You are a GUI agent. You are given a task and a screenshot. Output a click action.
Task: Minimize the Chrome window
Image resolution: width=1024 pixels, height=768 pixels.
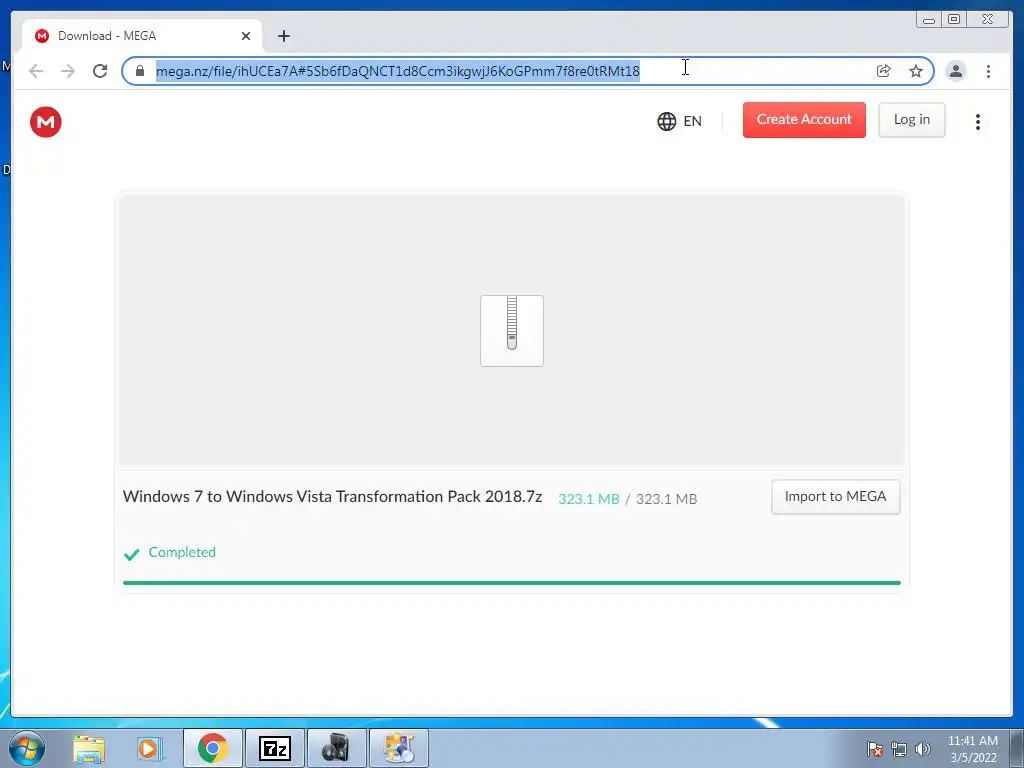[929, 20]
